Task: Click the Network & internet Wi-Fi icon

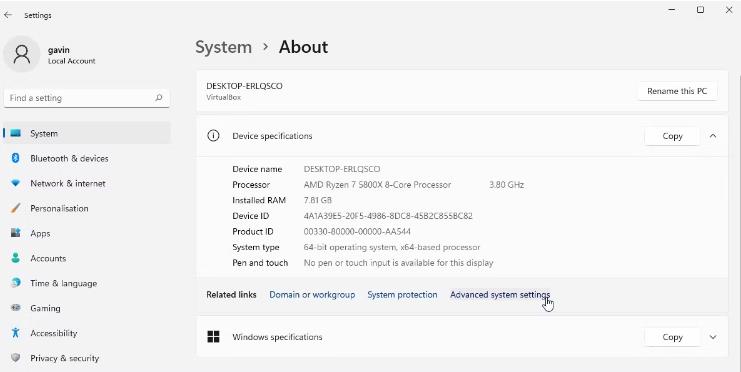Action: [16, 183]
